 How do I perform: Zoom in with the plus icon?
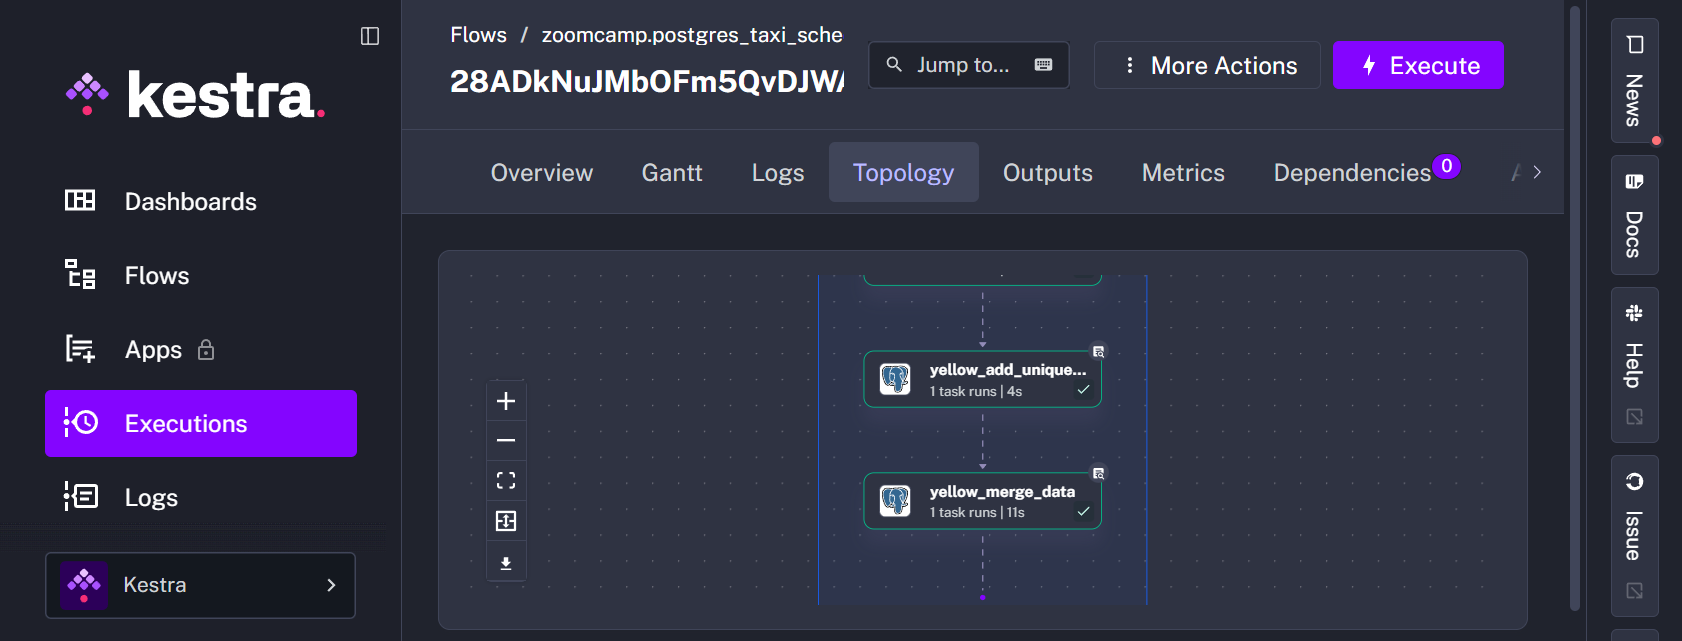coord(506,401)
